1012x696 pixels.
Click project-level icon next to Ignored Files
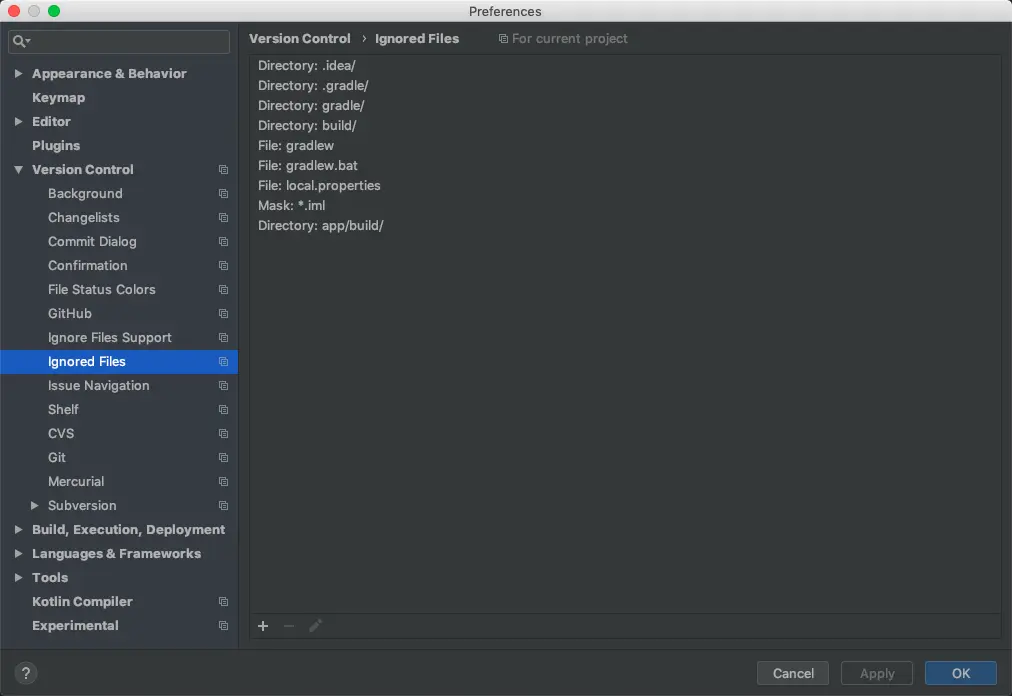(223, 362)
